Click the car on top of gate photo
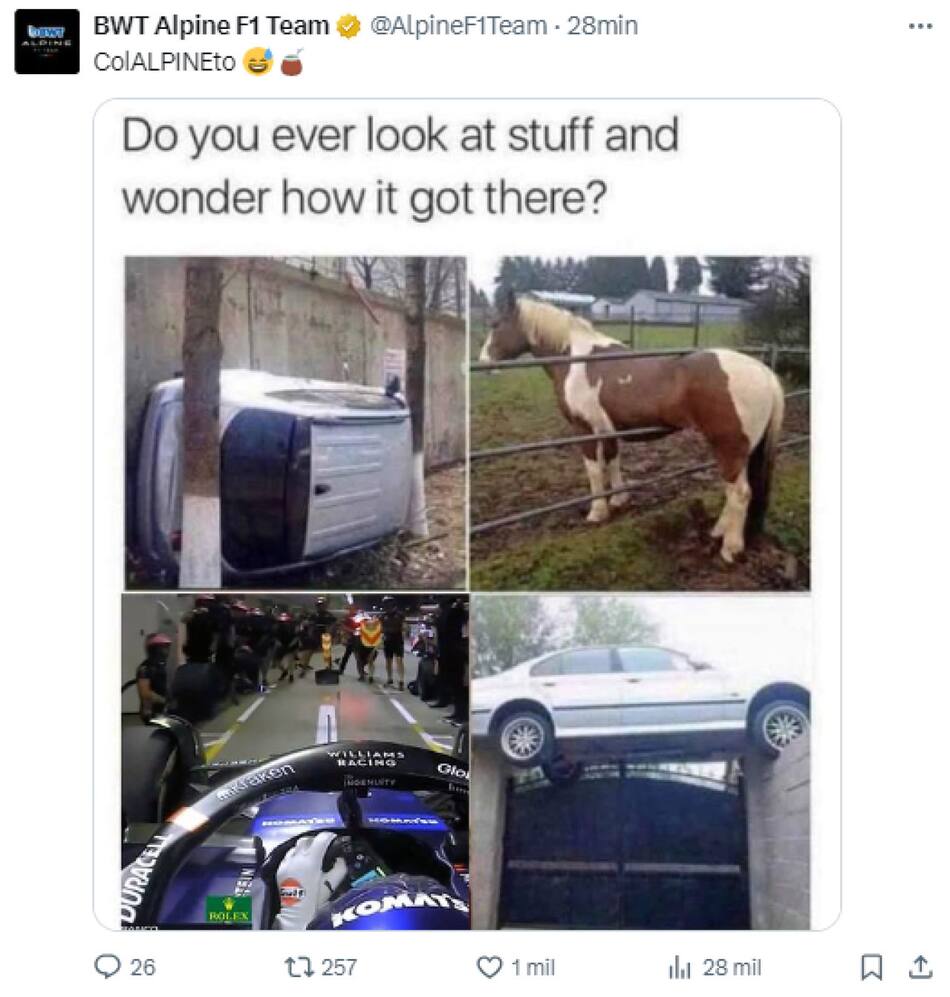The width and height of the screenshot is (950, 997). tap(641, 762)
